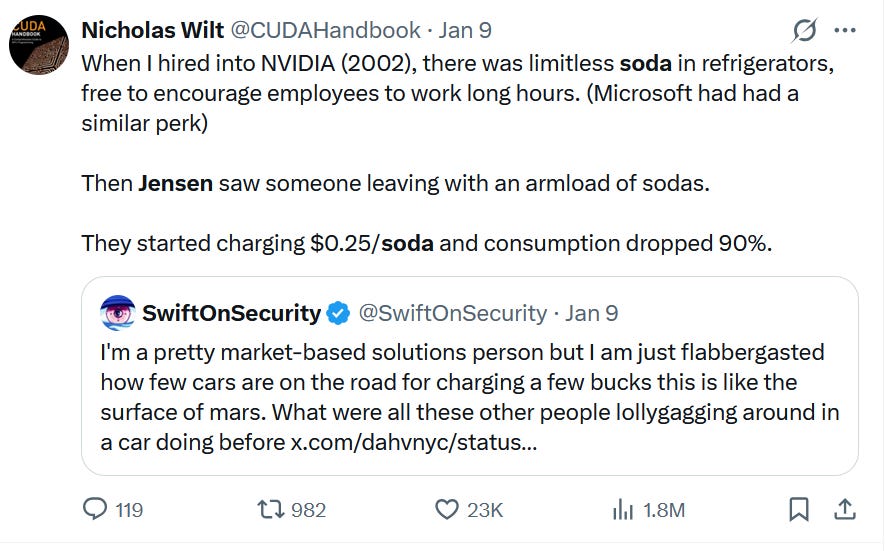Click the reply speech bubble icon
The height and width of the screenshot is (551, 885).
coord(95,510)
